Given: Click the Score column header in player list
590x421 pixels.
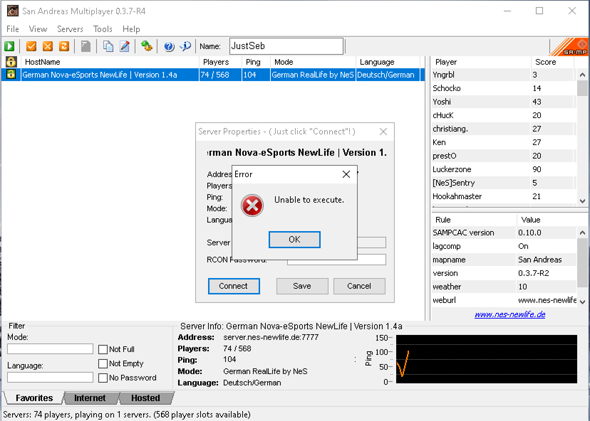Looking at the screenshot, I should pyautogui.click(x=552, y=62).
